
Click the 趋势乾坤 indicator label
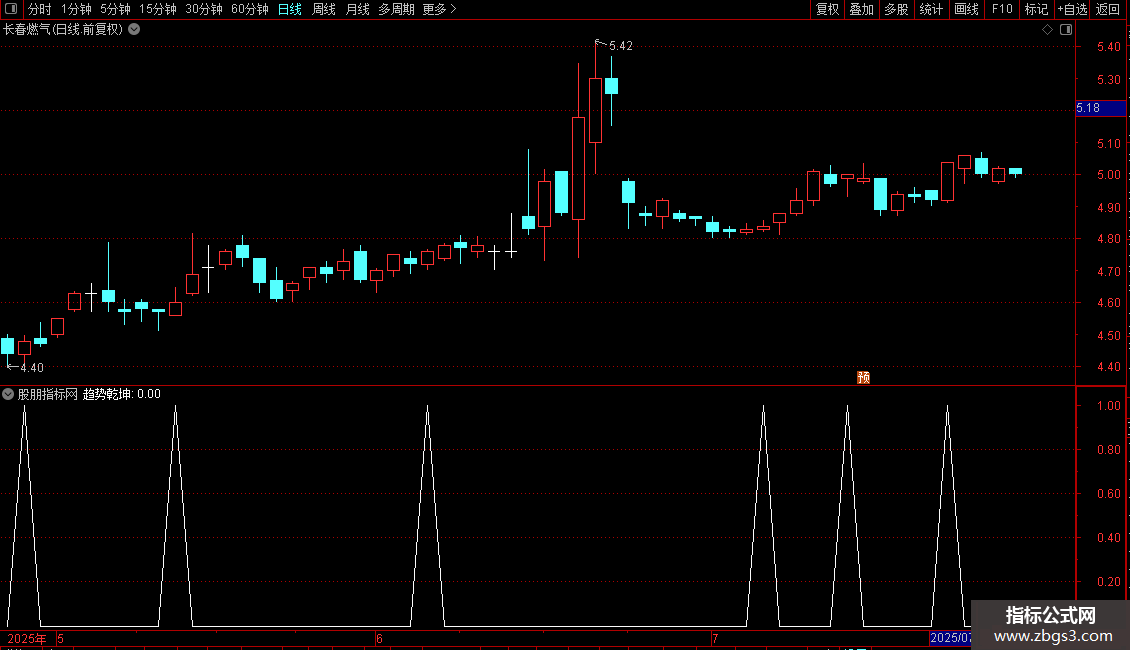pyautogui.click(x=107, y=394)
